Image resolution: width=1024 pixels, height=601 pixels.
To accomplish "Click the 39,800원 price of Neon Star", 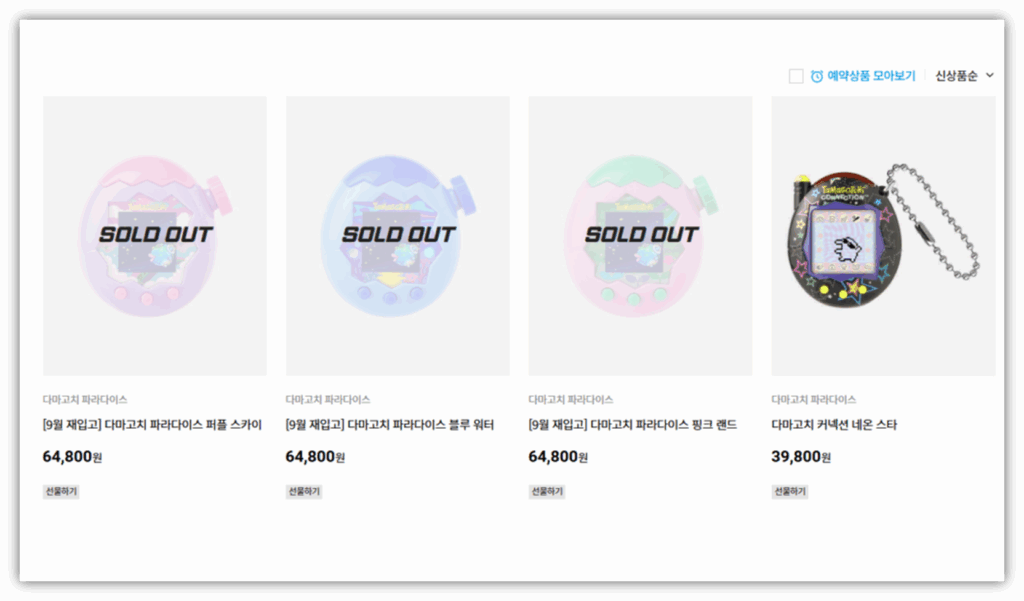I will coord(801,457).
